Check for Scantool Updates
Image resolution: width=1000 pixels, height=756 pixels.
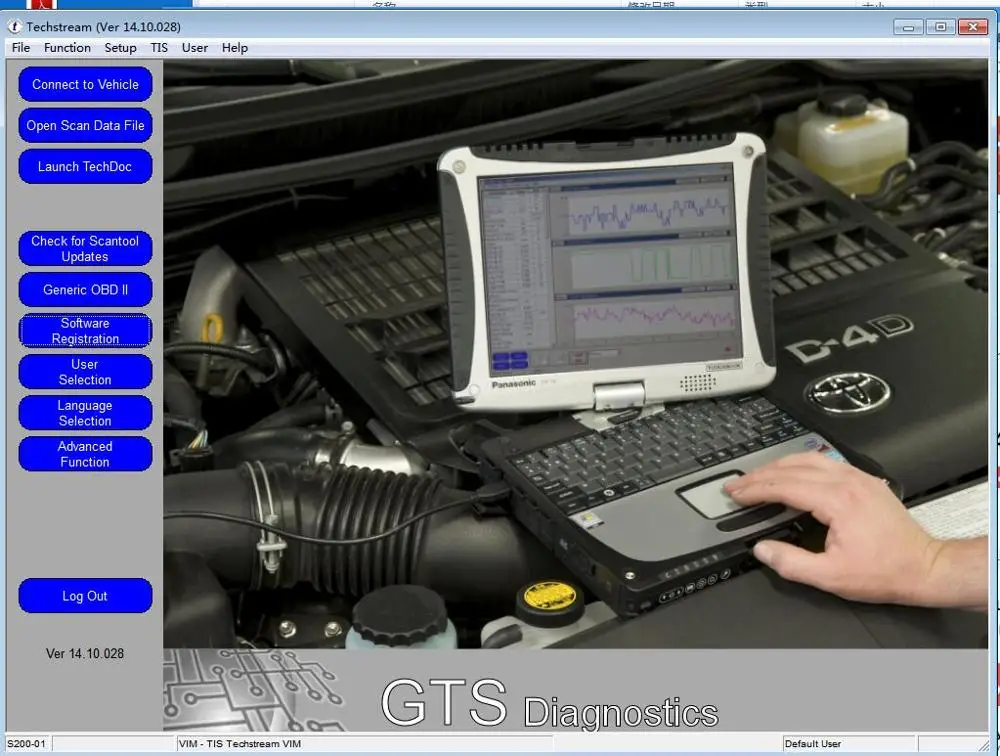[85, 248]
